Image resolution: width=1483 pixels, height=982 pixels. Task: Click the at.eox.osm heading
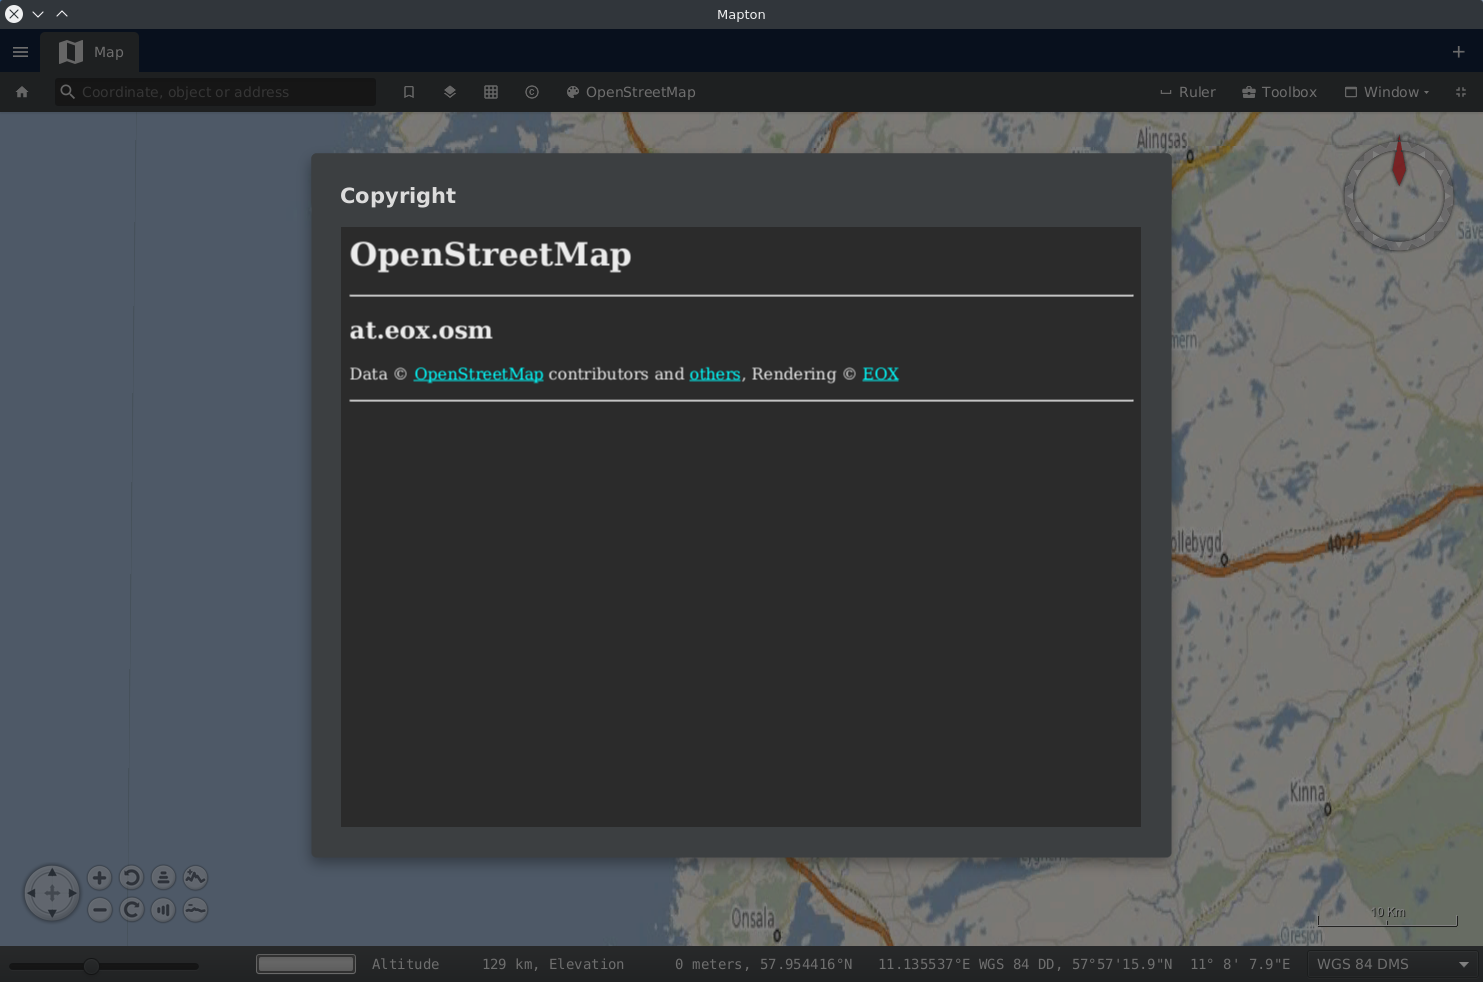coord(421,330)
